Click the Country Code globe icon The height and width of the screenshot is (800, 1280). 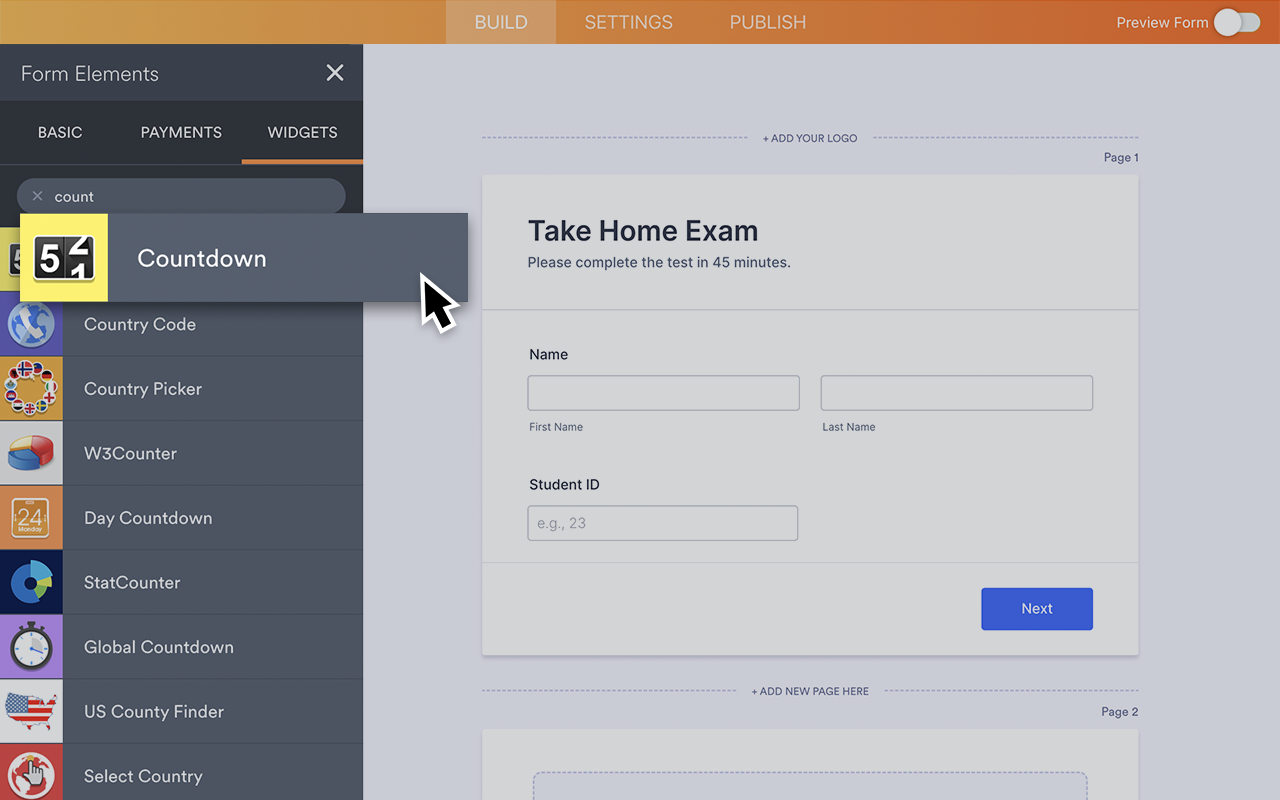coord(30,324)
